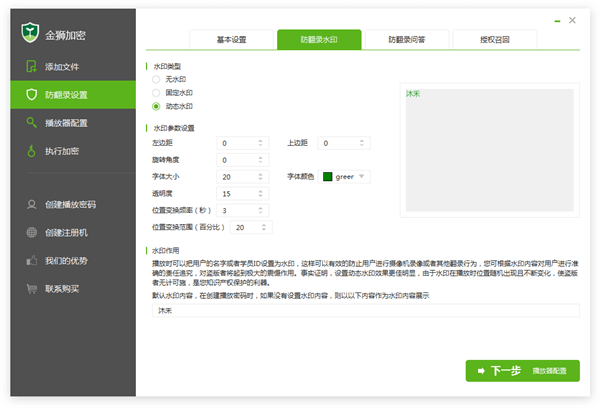
Task: Click the 透明度 value field showing 15
Action: (x=243, y=193)
